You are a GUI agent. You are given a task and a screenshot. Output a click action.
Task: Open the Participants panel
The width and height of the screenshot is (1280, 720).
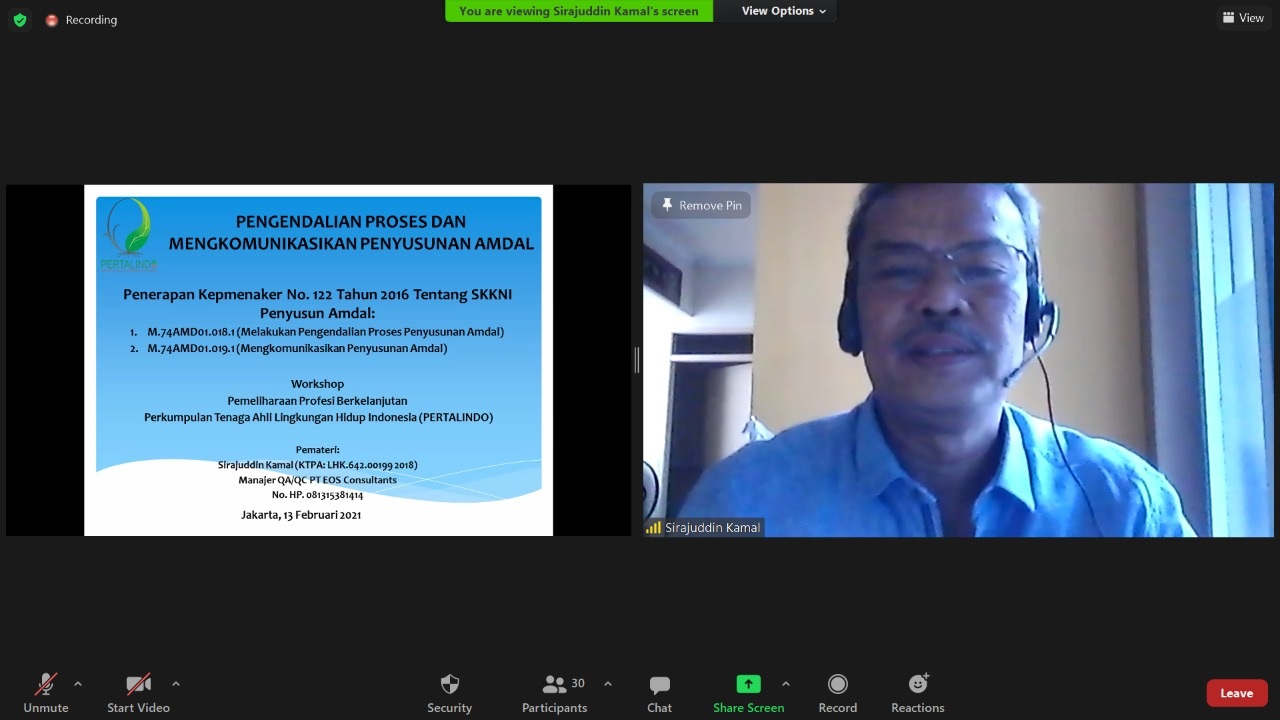[554, 685]
